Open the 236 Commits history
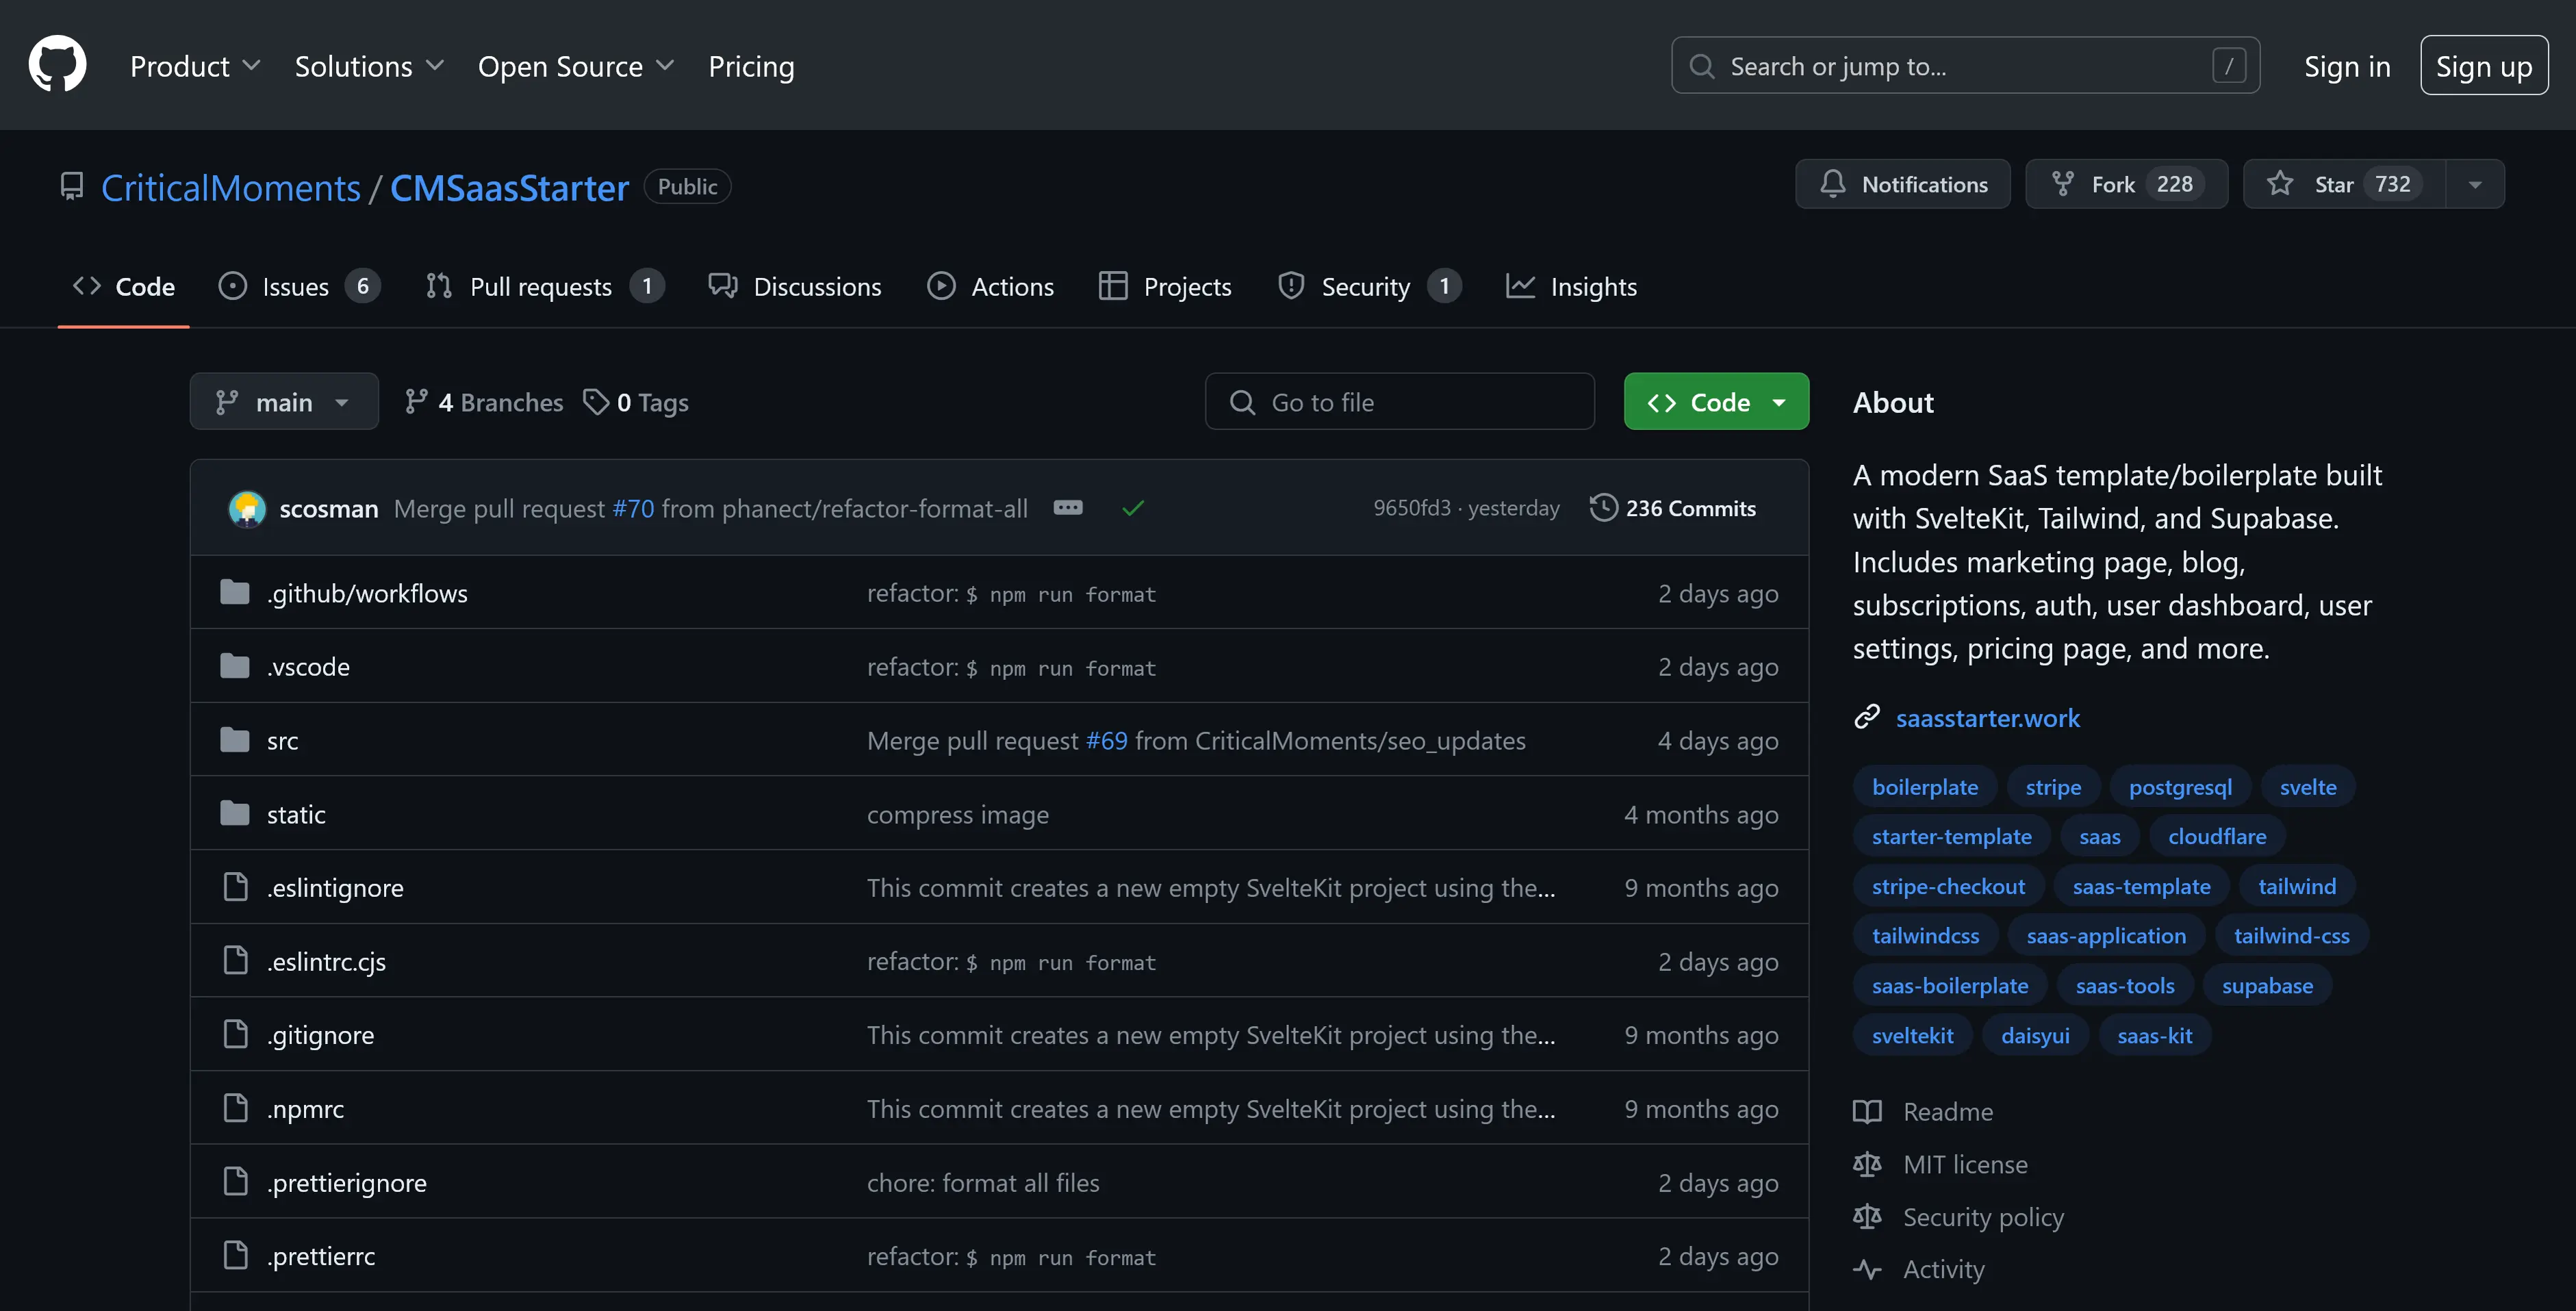Viewport: 2576px width, 1311px height. [1673, 508]
